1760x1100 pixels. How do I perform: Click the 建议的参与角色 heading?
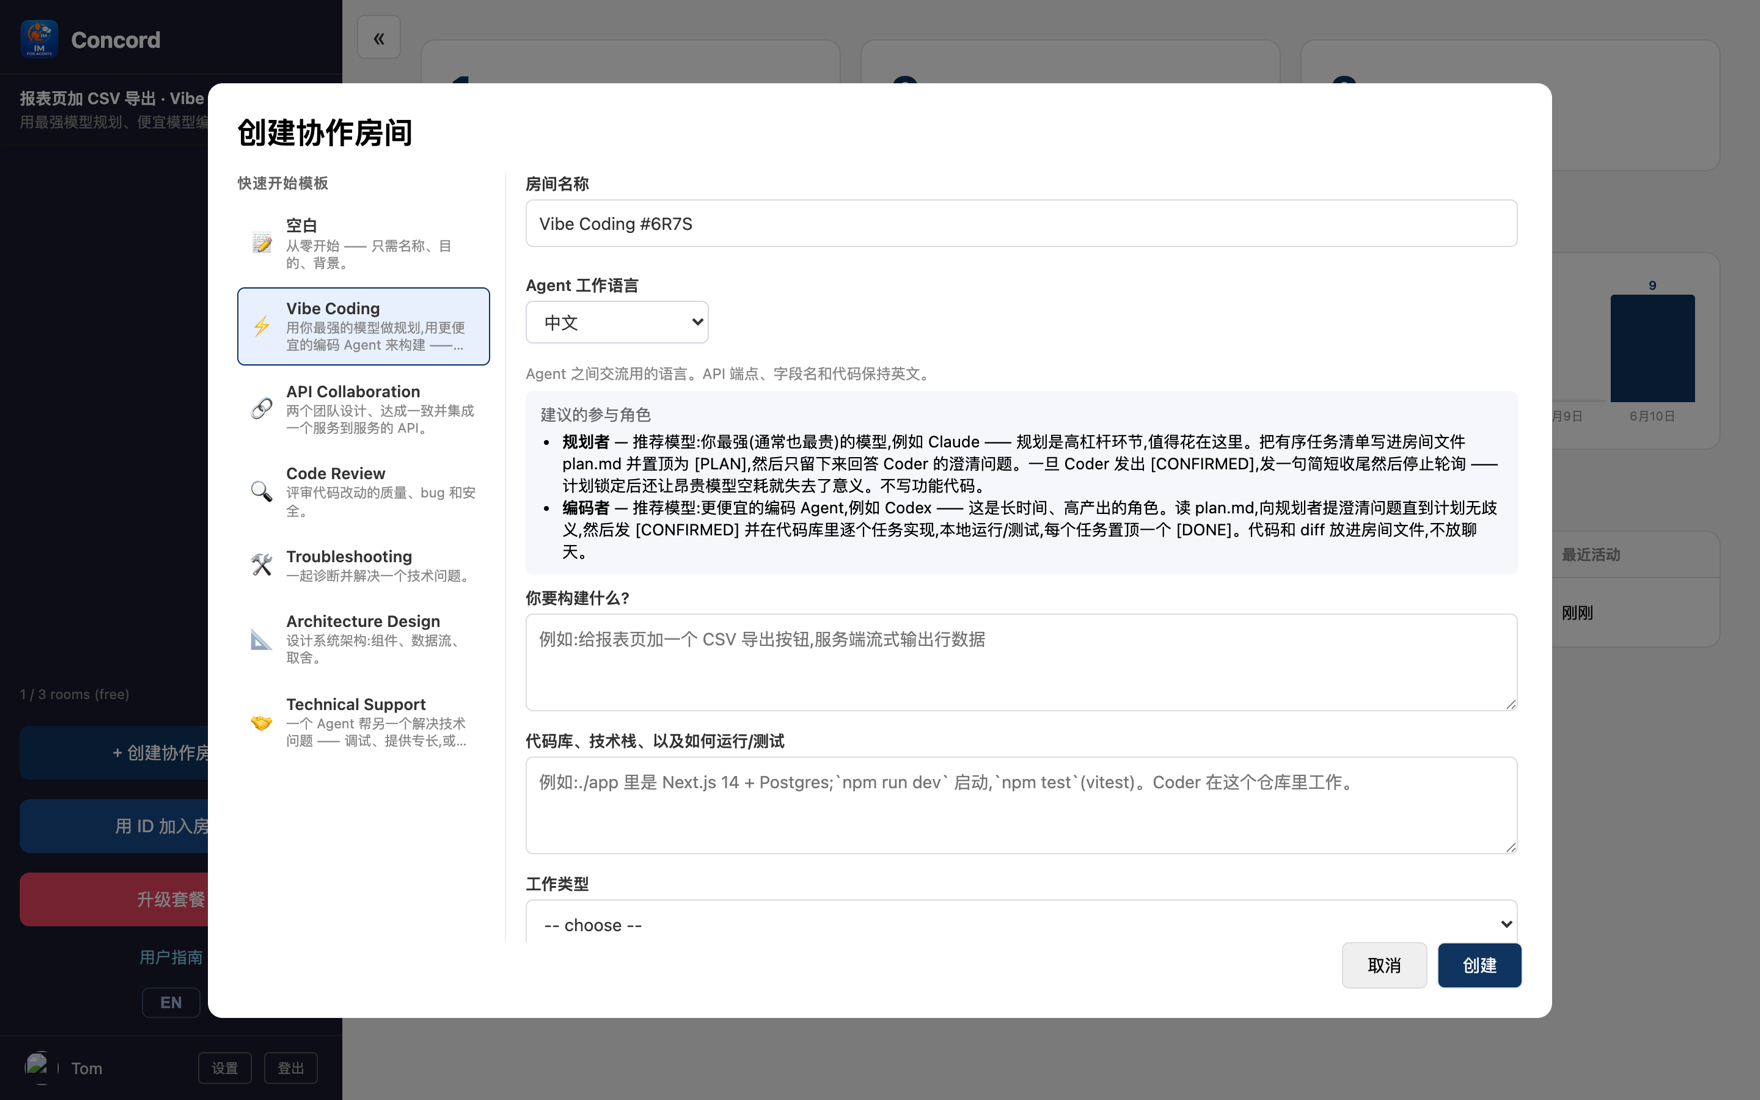click(596, 414)
